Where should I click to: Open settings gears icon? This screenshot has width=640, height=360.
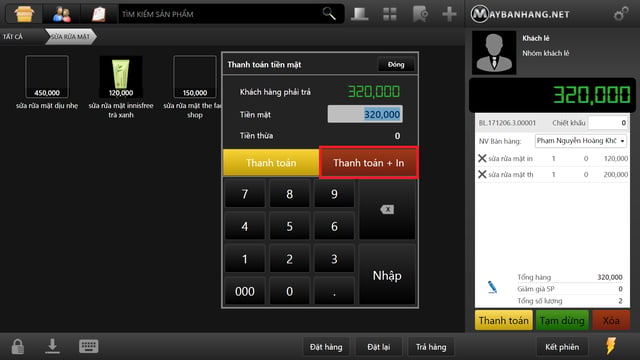pos(621,14)
